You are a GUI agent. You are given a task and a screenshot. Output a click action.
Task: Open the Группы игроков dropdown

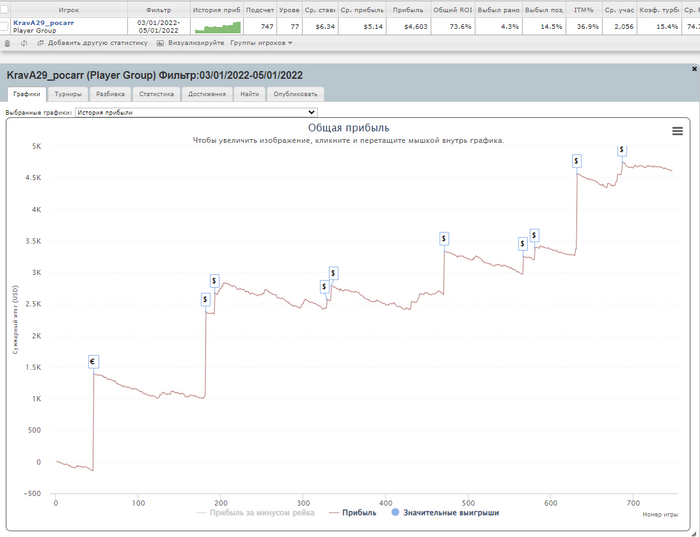(261, 43)
